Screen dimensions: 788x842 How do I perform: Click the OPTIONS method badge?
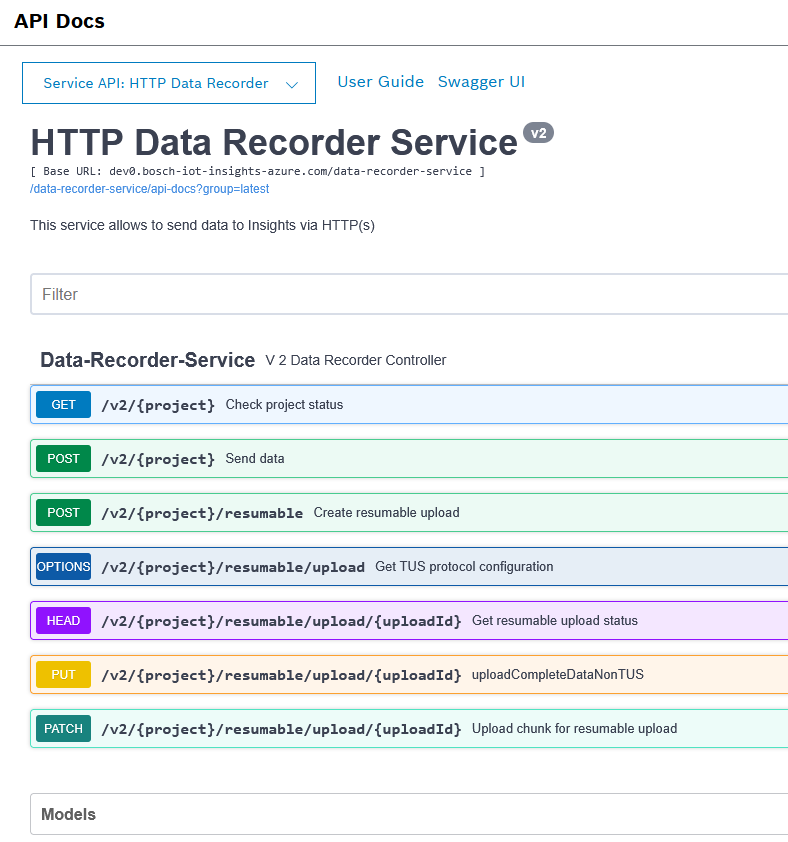click(x=63, y=567)
